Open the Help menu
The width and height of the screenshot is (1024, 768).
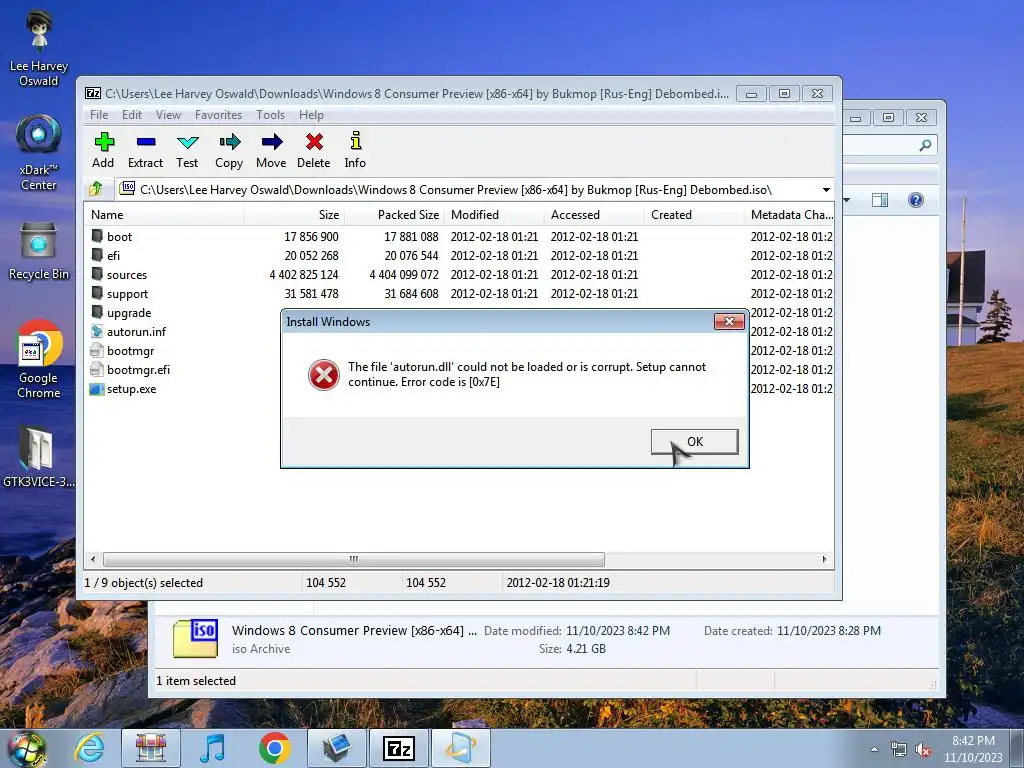click(x=312, y=115)
